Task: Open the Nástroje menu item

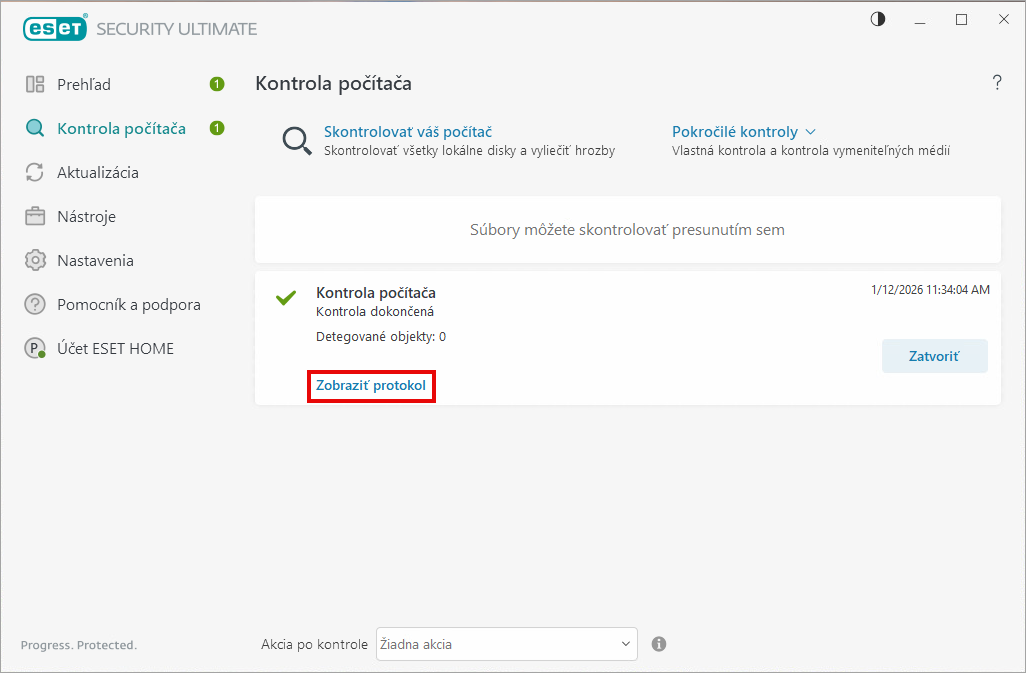Action: click(87, 216)
